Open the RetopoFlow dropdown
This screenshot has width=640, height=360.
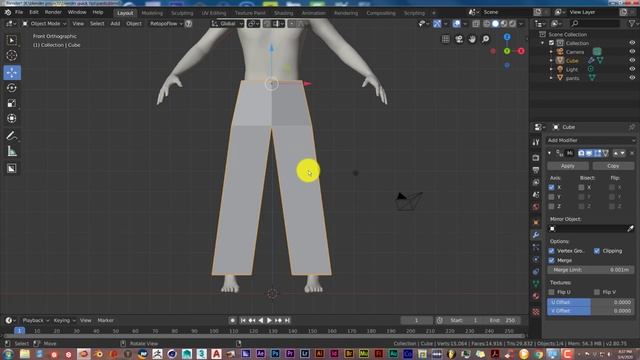point(166,24)
